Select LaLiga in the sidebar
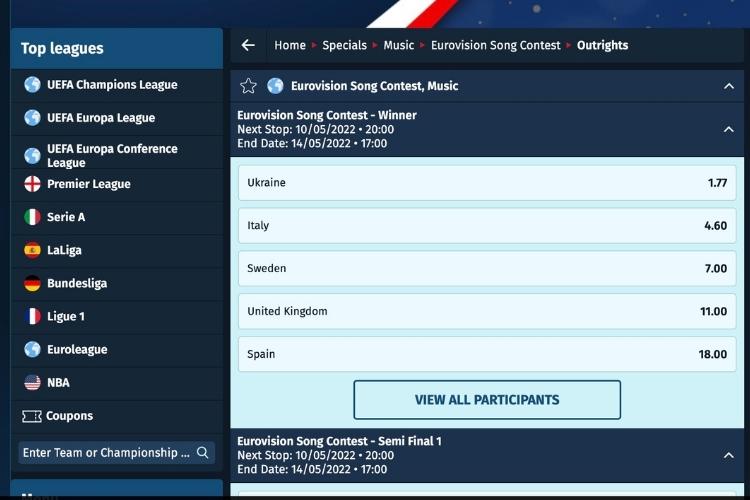Viewport: 750px width, 500px height. (x=117, y=250)
